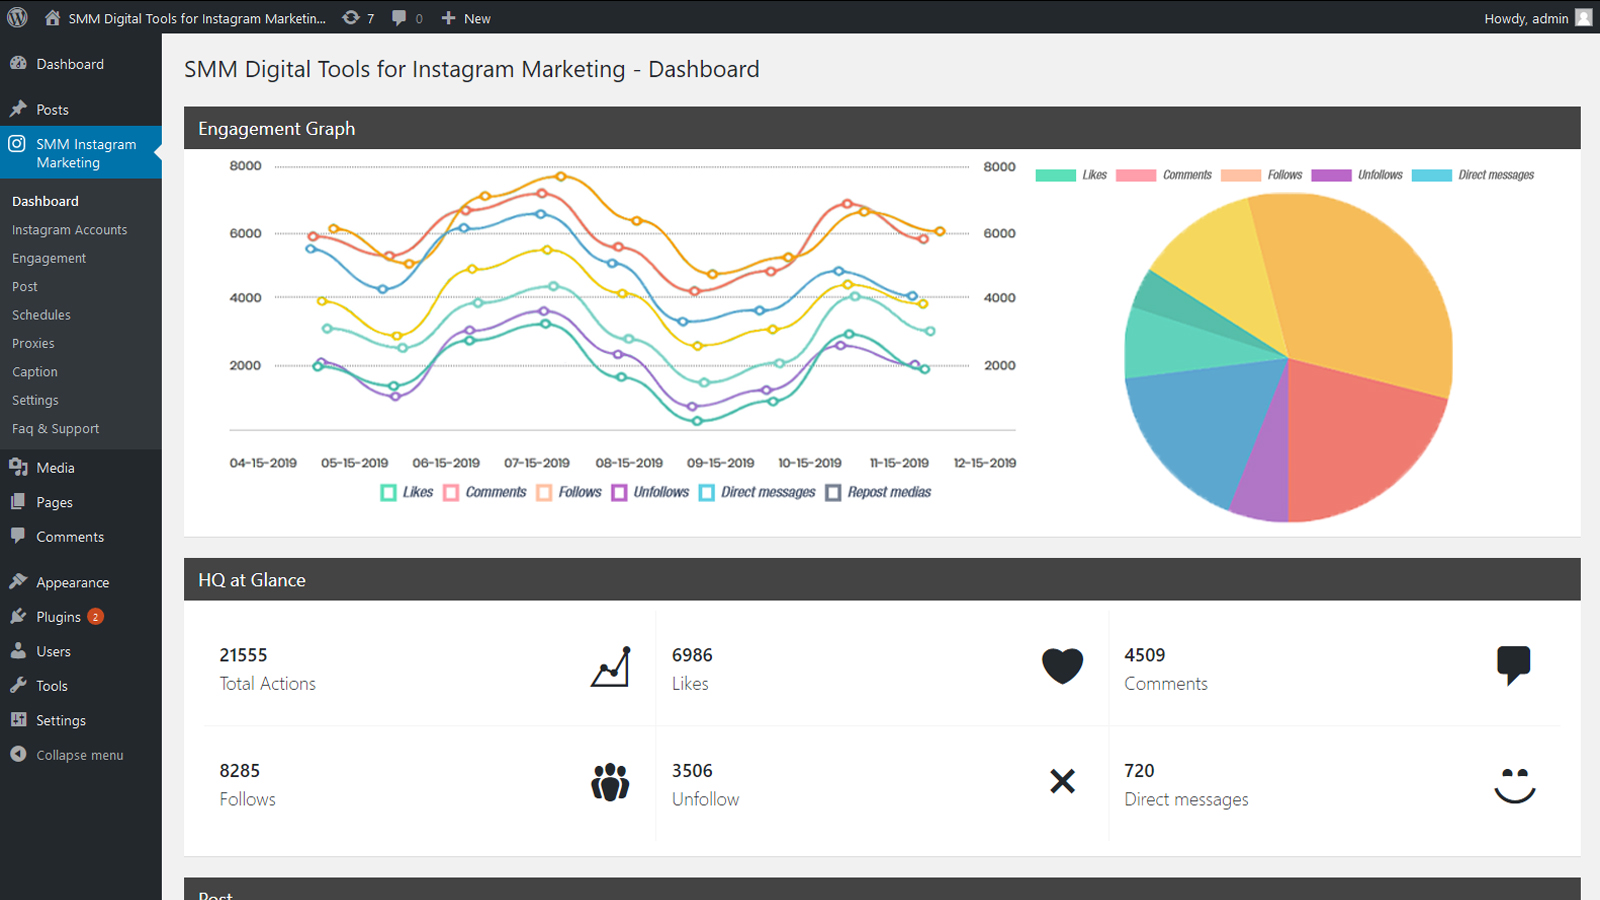Click the Plugins plug icon

click(x=18, y=616)
